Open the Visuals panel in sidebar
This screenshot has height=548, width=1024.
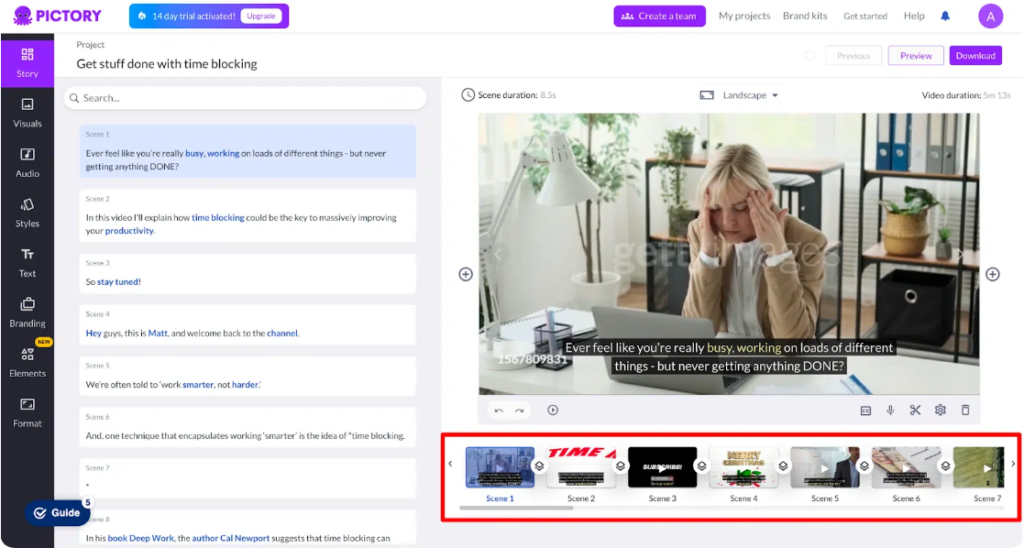click(x=27, y=111)
